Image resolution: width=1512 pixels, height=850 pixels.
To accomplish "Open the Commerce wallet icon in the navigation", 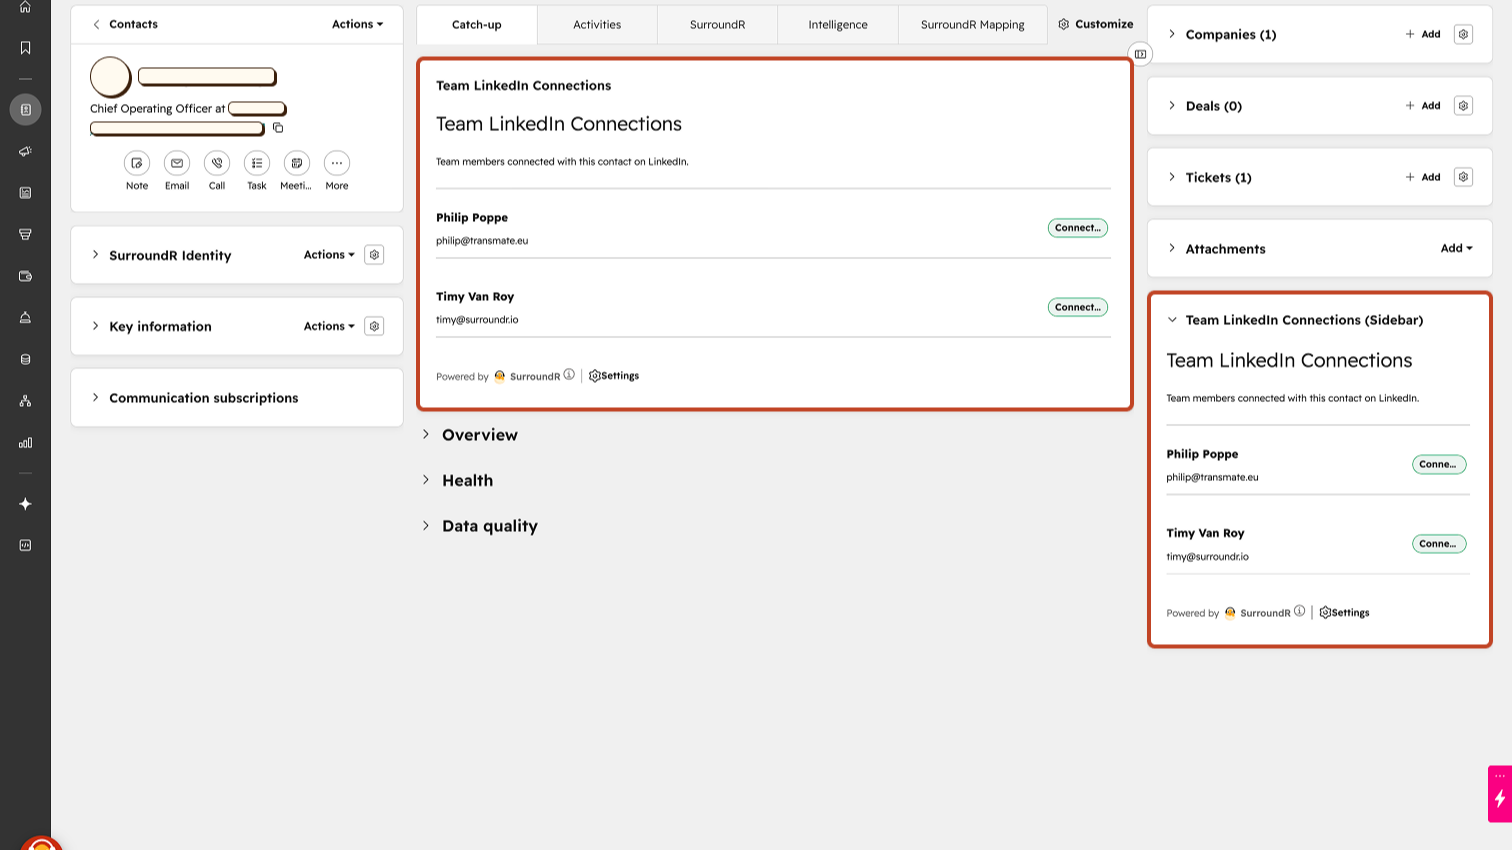I will point(25,276).
